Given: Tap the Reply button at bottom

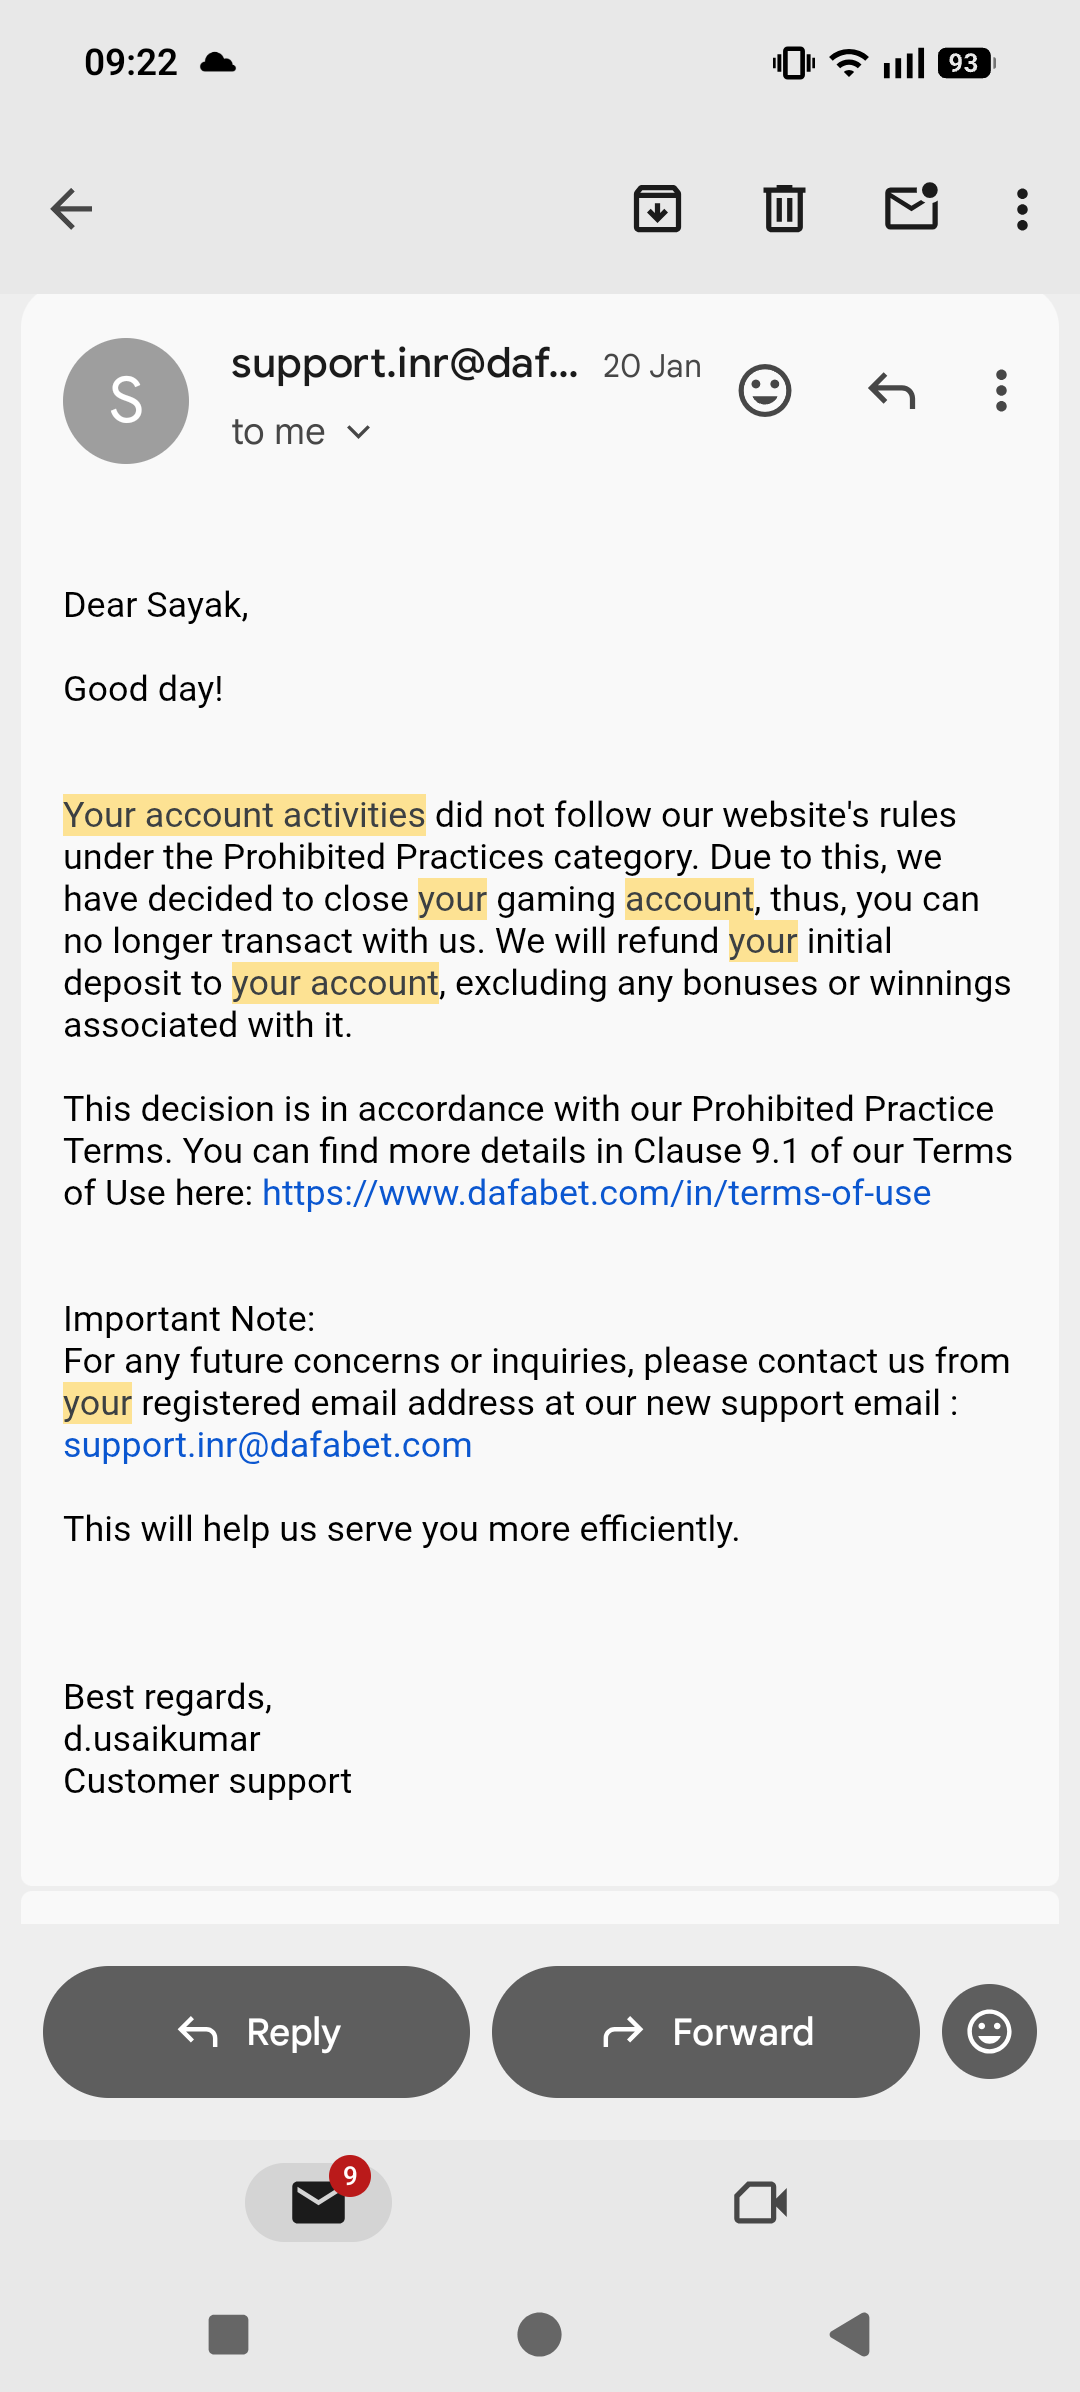Looking at the screenshot, I should tap(256, 2032).
